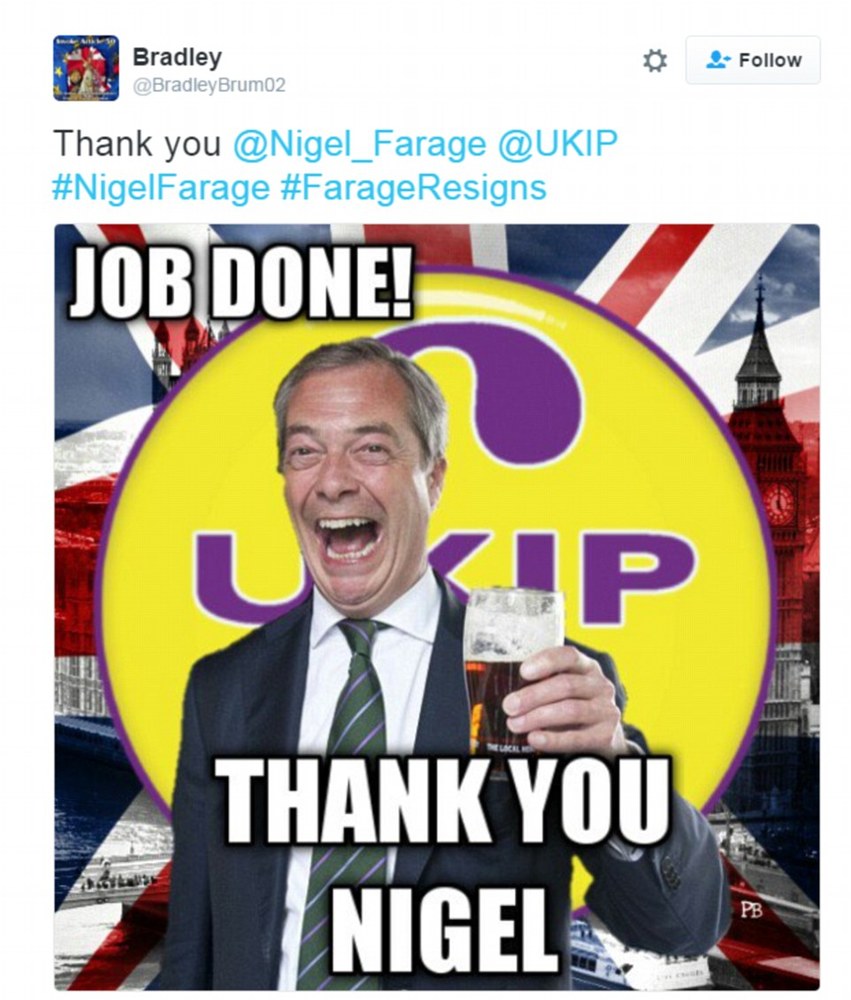Click the "Thank you" tweet text

click(x=136, y=144)
